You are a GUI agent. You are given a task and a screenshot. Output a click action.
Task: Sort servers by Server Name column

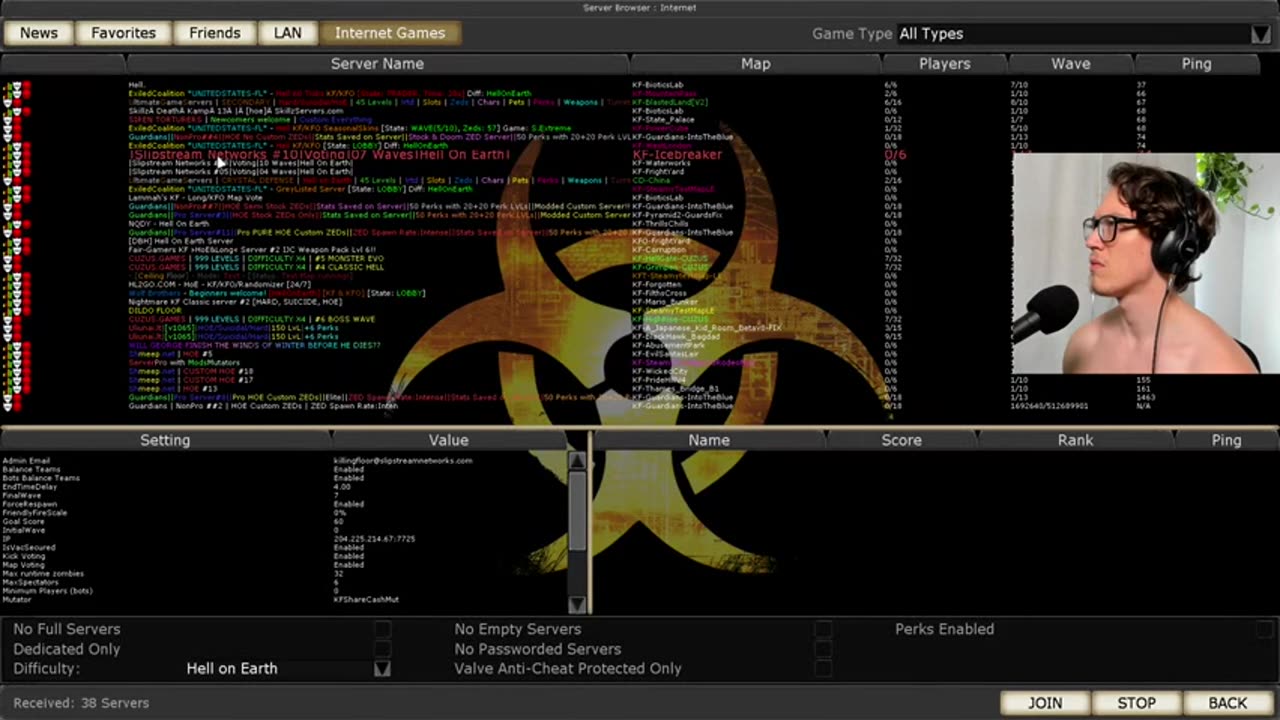(377, 64)
